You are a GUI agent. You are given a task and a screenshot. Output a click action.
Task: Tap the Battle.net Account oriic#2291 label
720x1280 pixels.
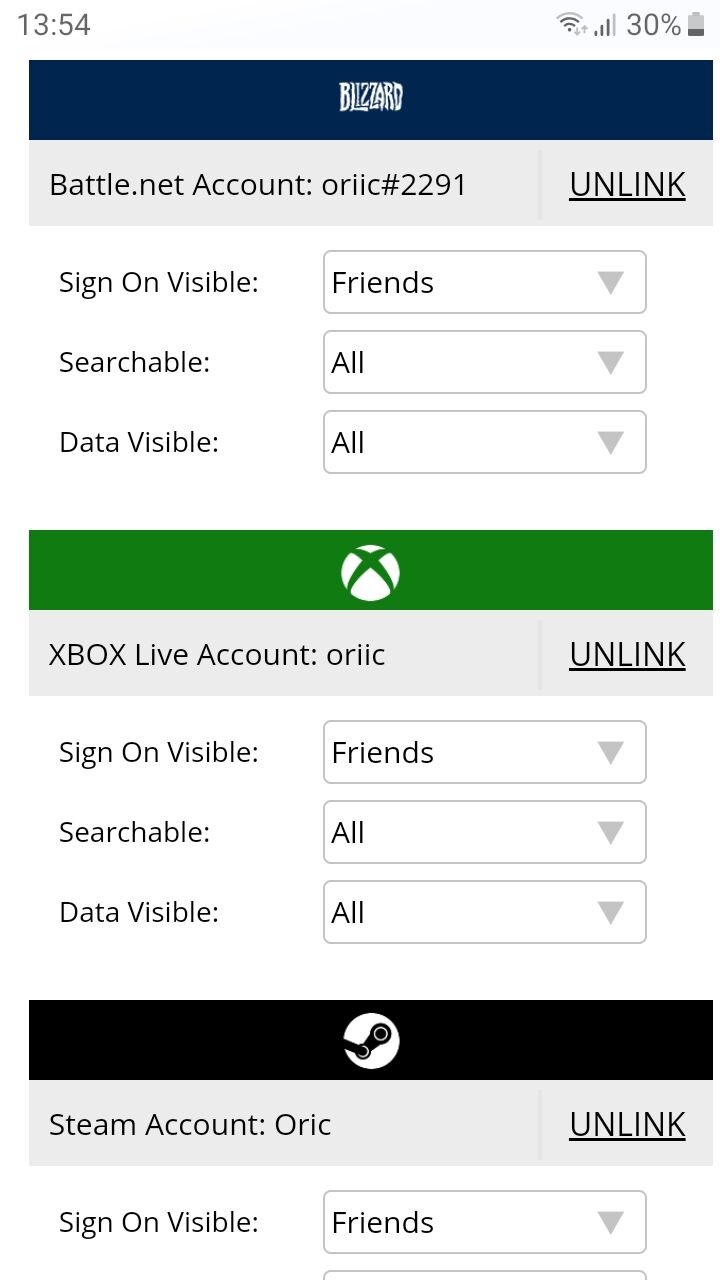(x=257, y=185)
